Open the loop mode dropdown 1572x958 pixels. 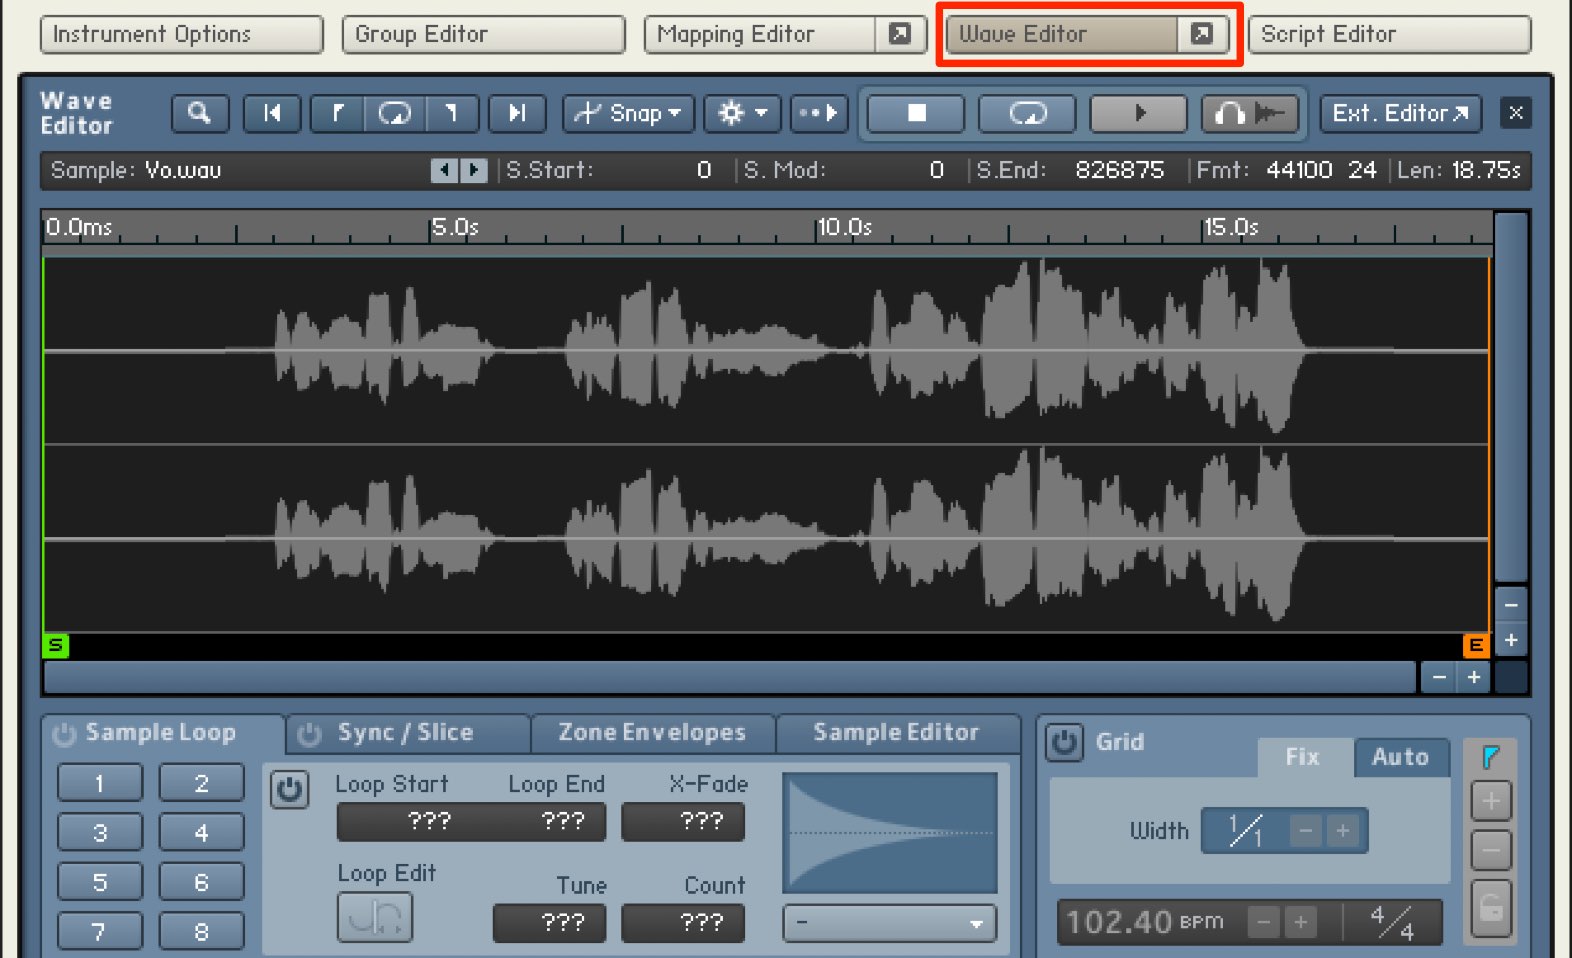(890, 923)
